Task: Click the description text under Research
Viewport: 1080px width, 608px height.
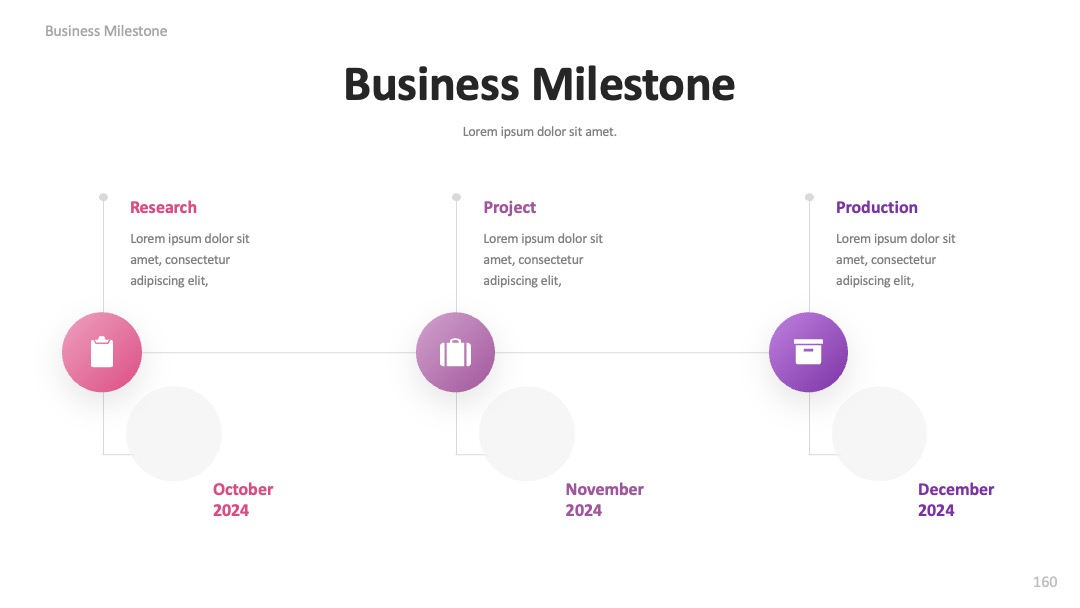Action: (x=189, y=260)
